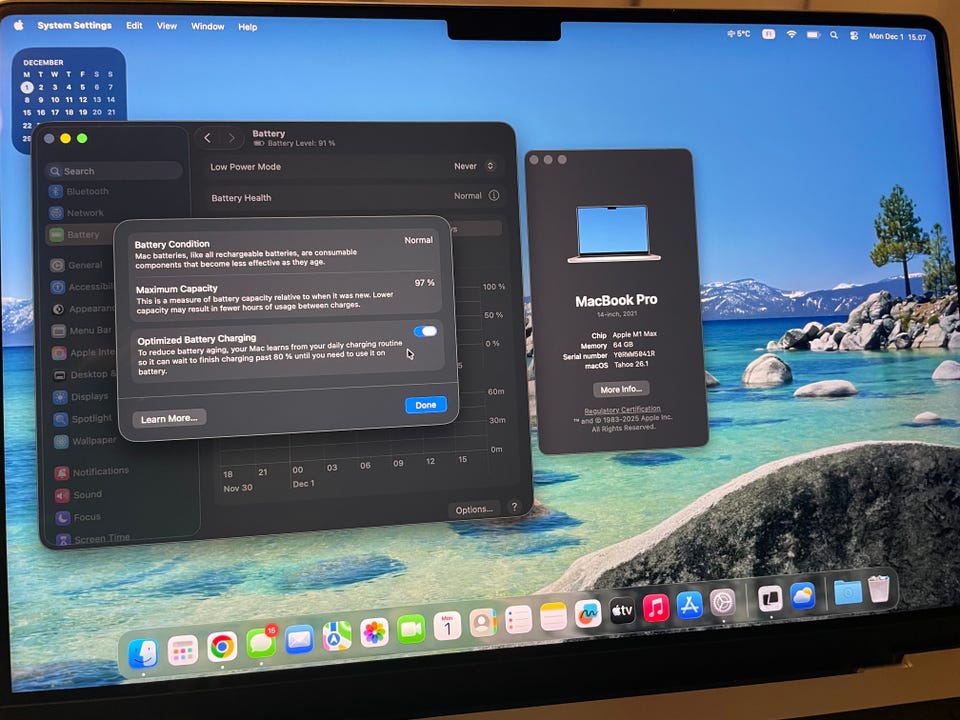This screenshot has height=720, width=960.
Task: Toggle Optimized Battery Charging switch
Action: coord(426,331)
